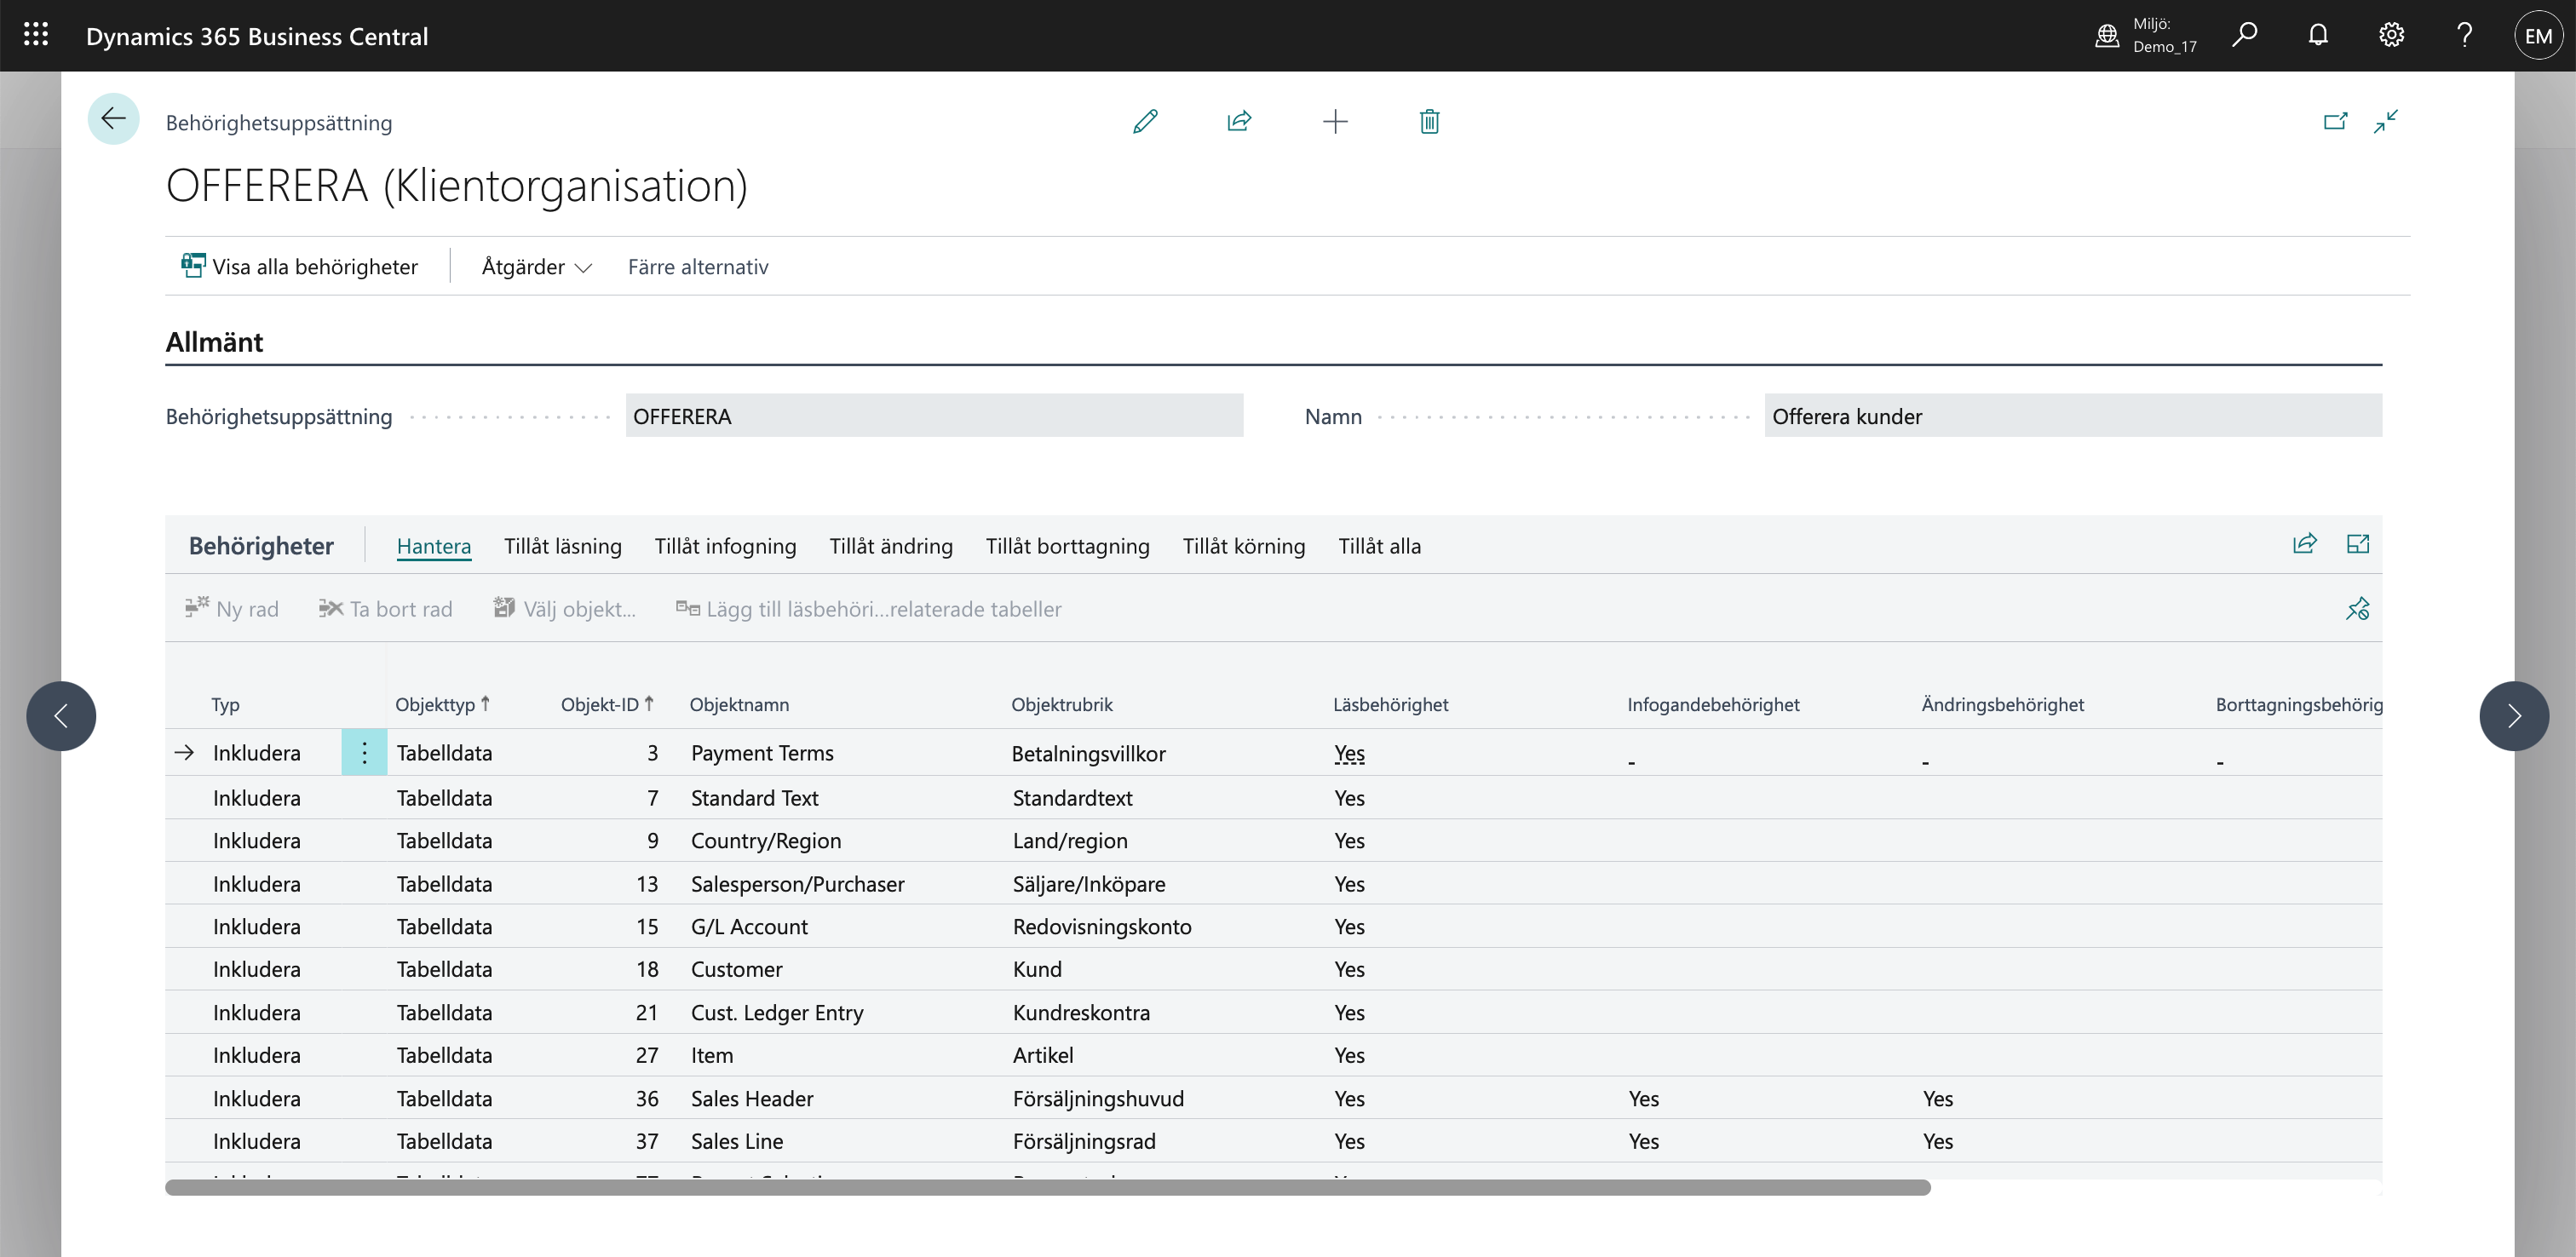Click the Objektnamn column header

739,704
